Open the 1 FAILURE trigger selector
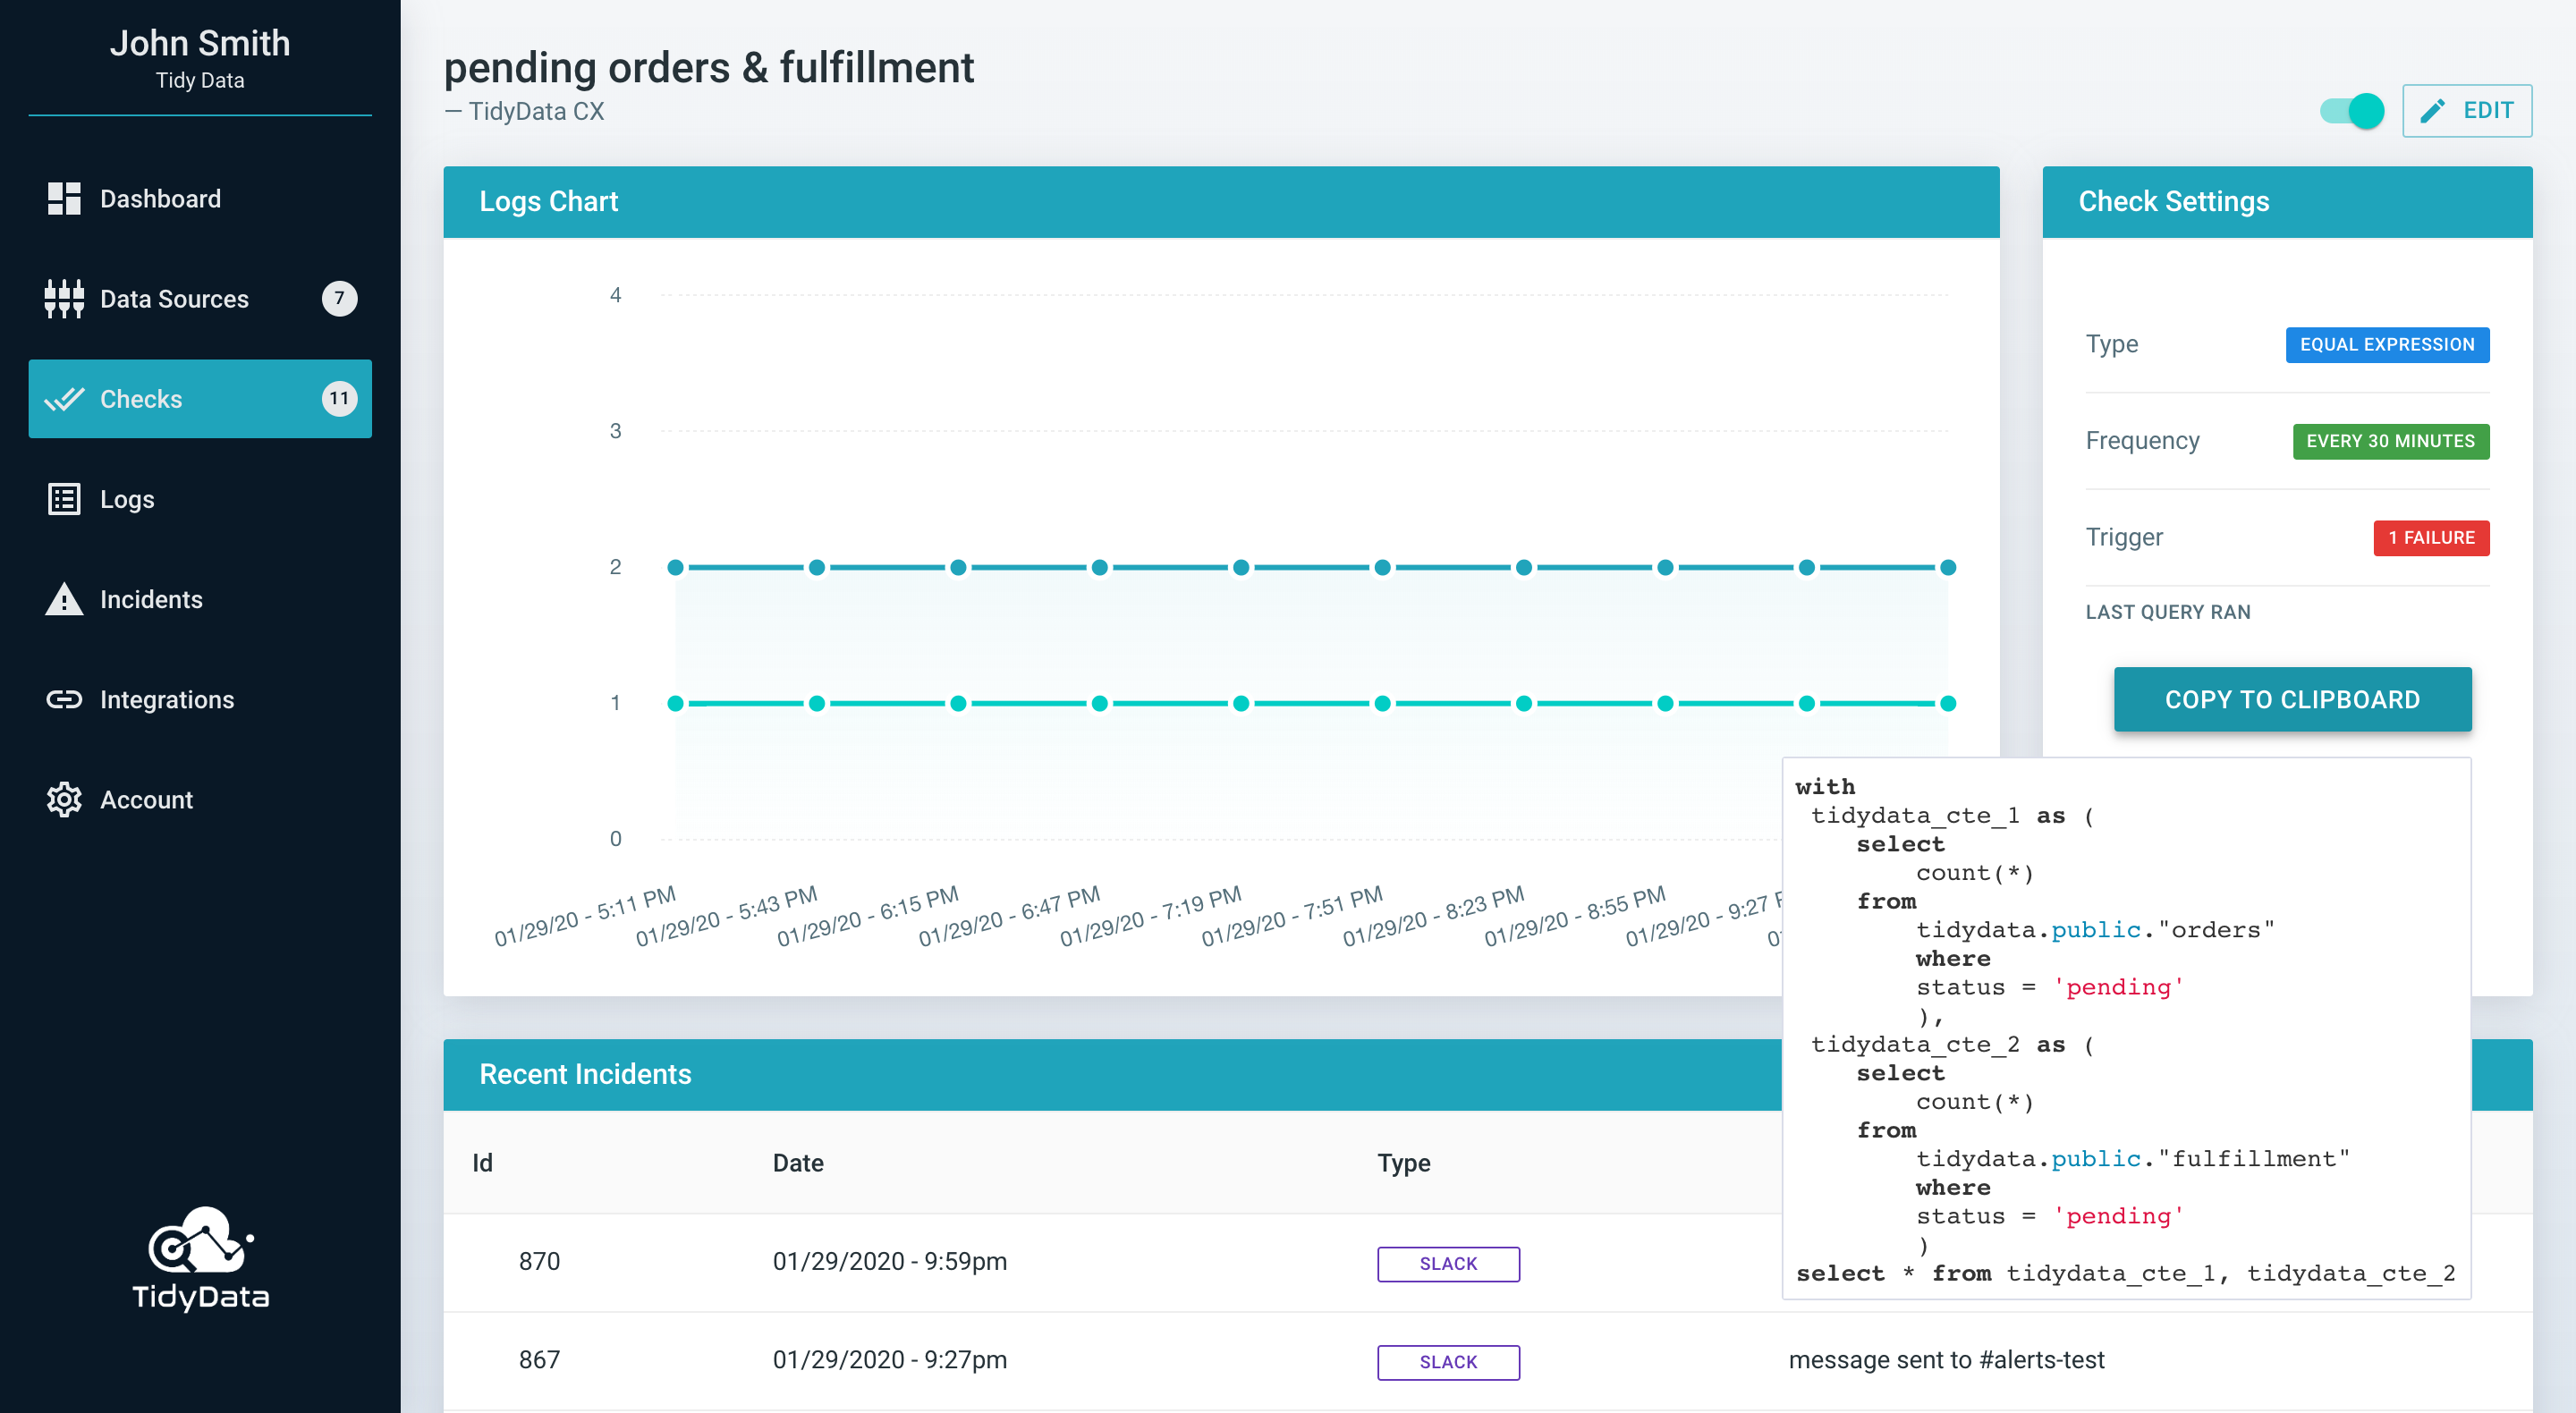This screenshot has height=1413, width=2576. coord(2431,538)
